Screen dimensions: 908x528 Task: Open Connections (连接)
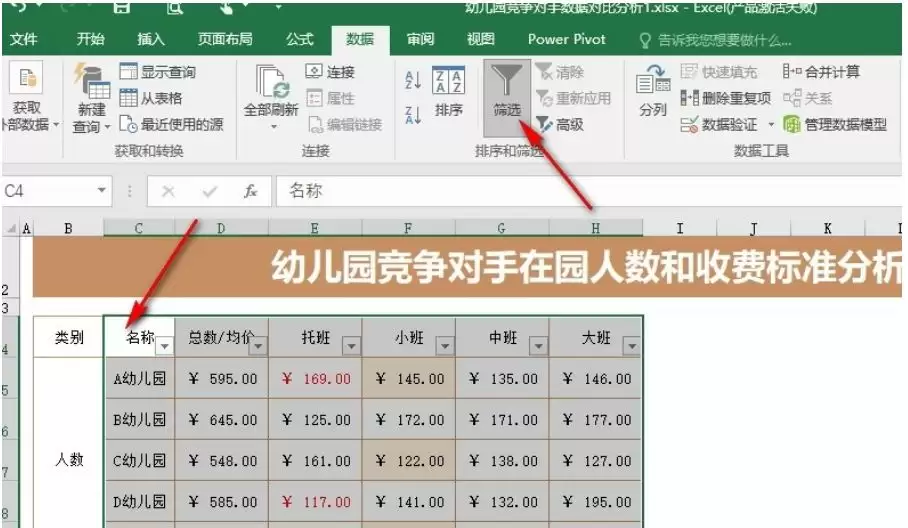329,72
